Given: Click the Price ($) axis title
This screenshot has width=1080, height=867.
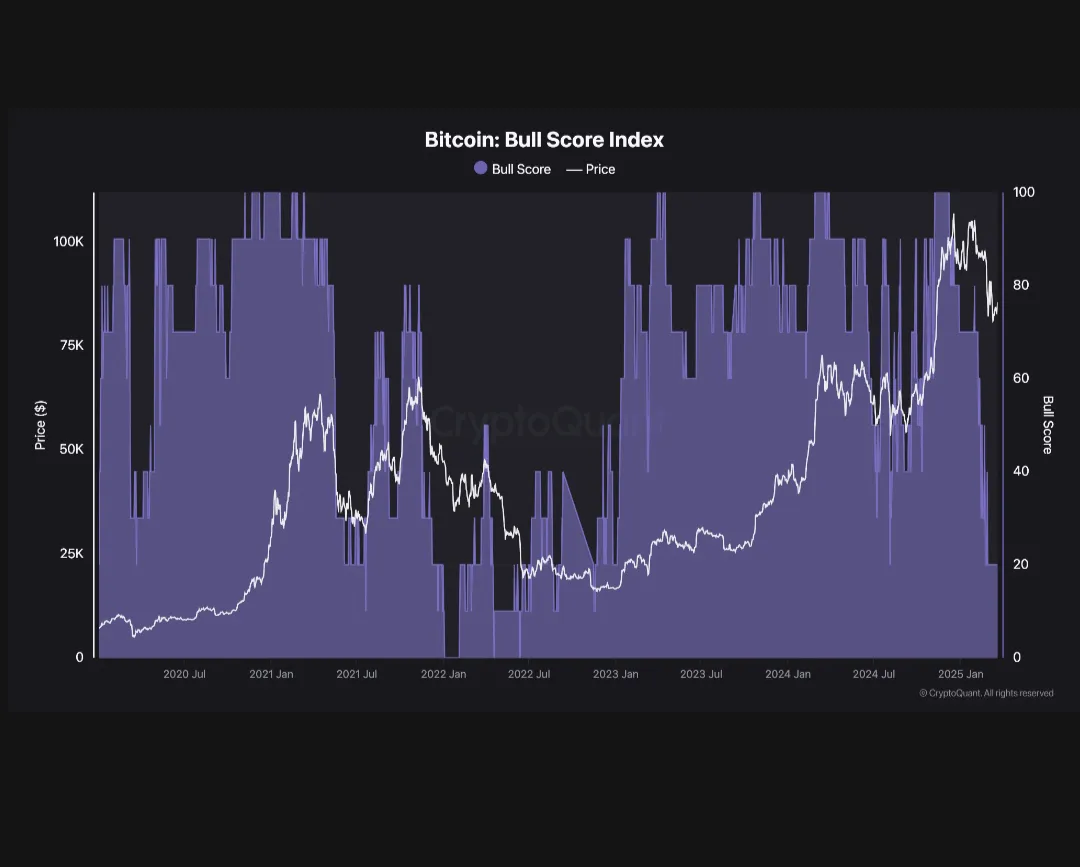Looking at the screenshot, I should [x=40, y=425].
